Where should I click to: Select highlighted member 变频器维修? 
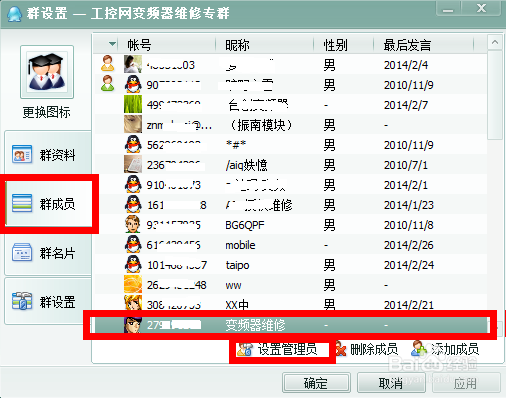[290, 325]
